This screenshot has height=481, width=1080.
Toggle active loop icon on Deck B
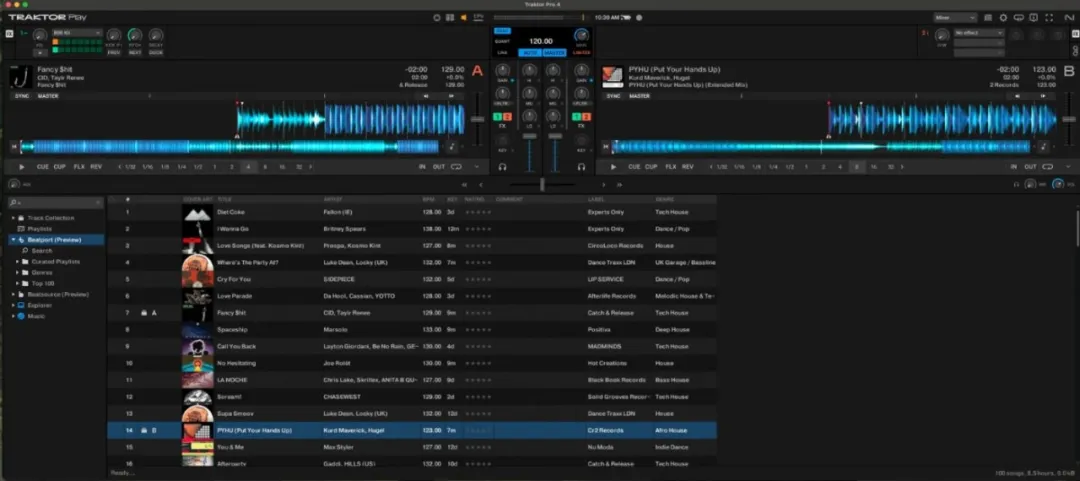coord(1048,167)
